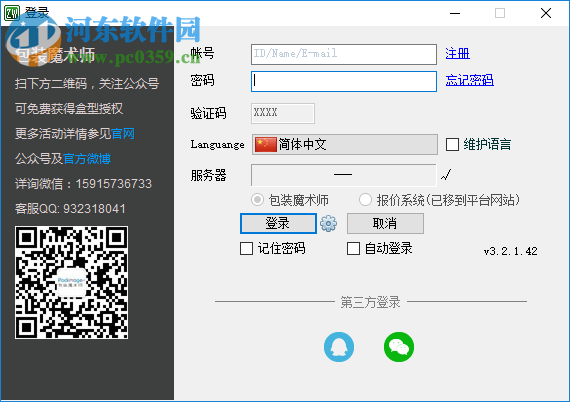Open the 服务器 server dropdown
Viewport: 570px width, 402px height.
click(x=344, y=174)
